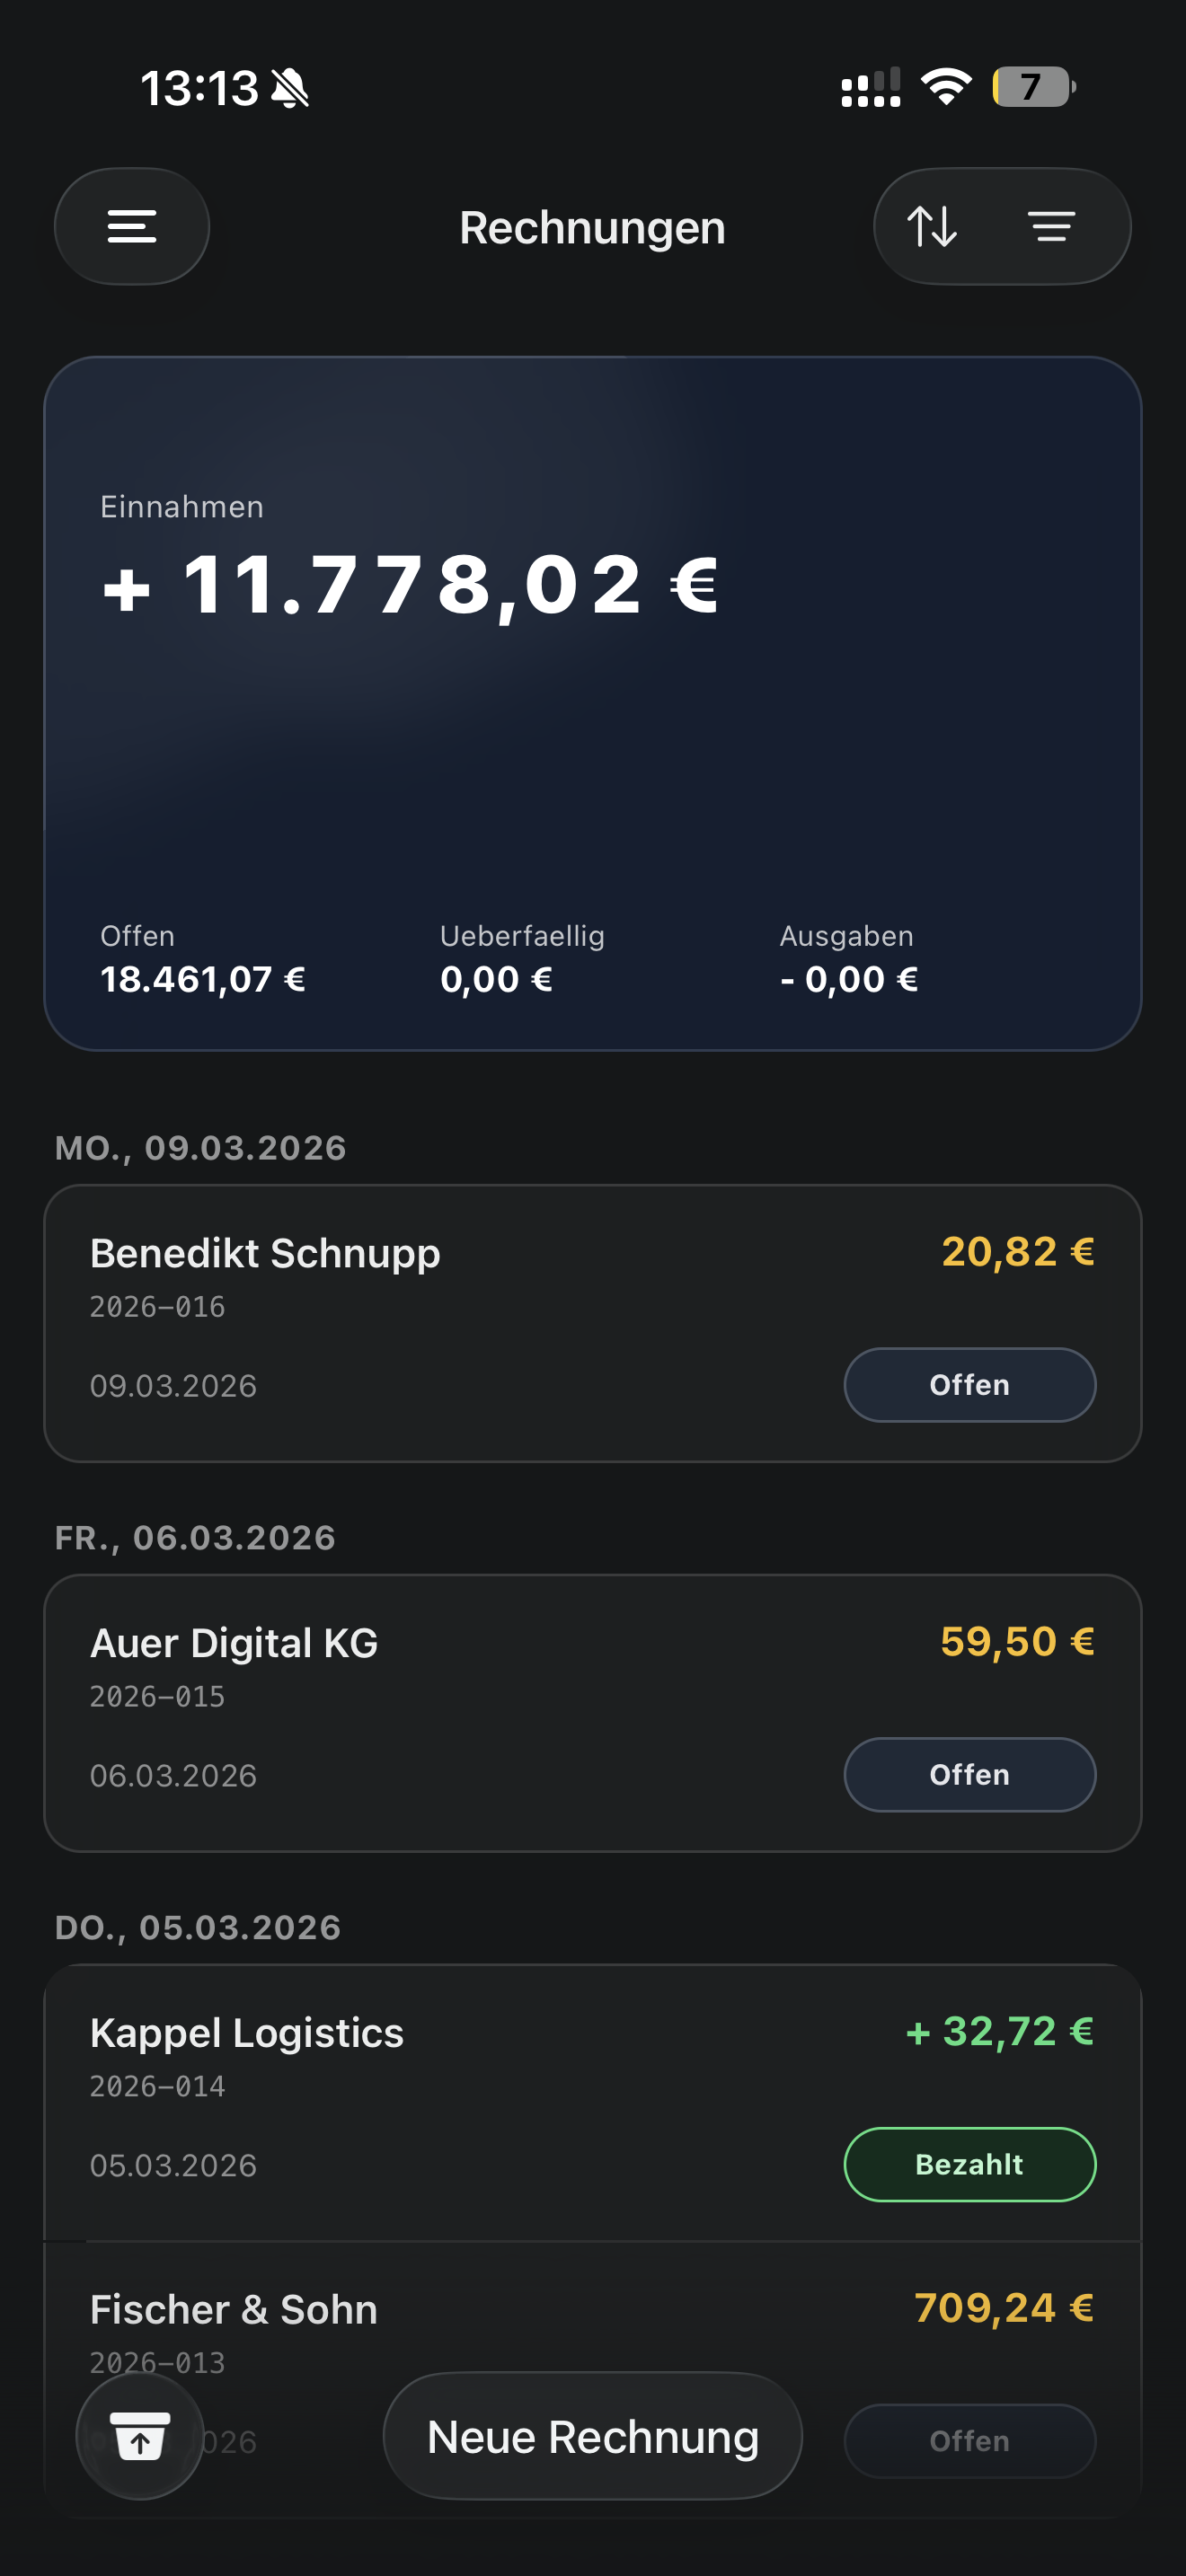The height and width of the screenshot is (2576, 1186).
Task: Tap the cellular signal icon
Action: tap(870, 87)
